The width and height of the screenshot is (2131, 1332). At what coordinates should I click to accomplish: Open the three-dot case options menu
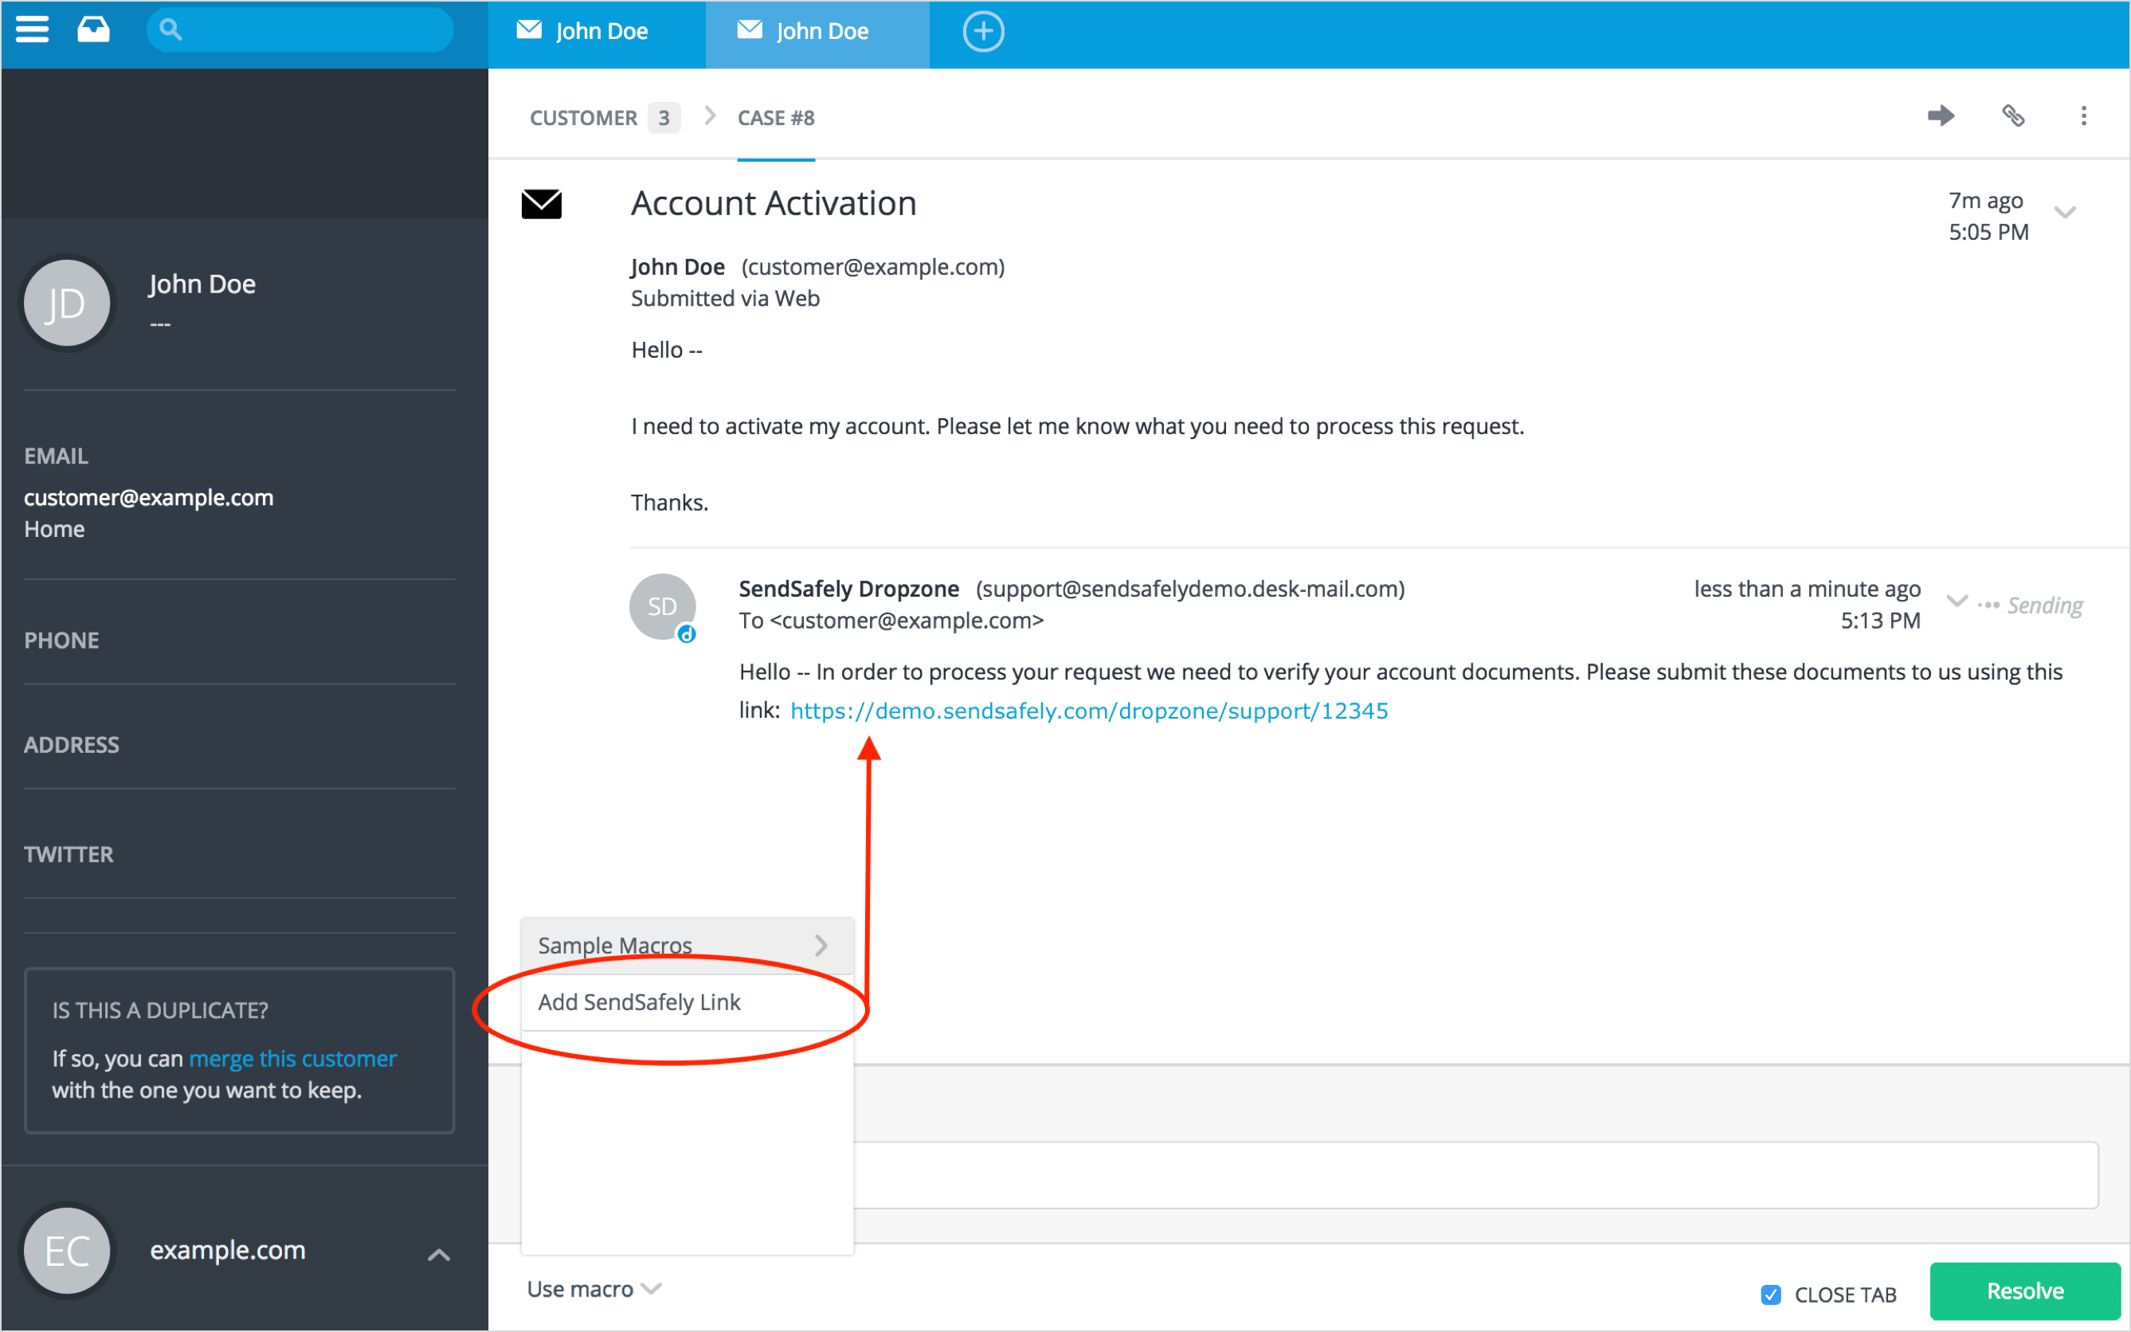2083,116
